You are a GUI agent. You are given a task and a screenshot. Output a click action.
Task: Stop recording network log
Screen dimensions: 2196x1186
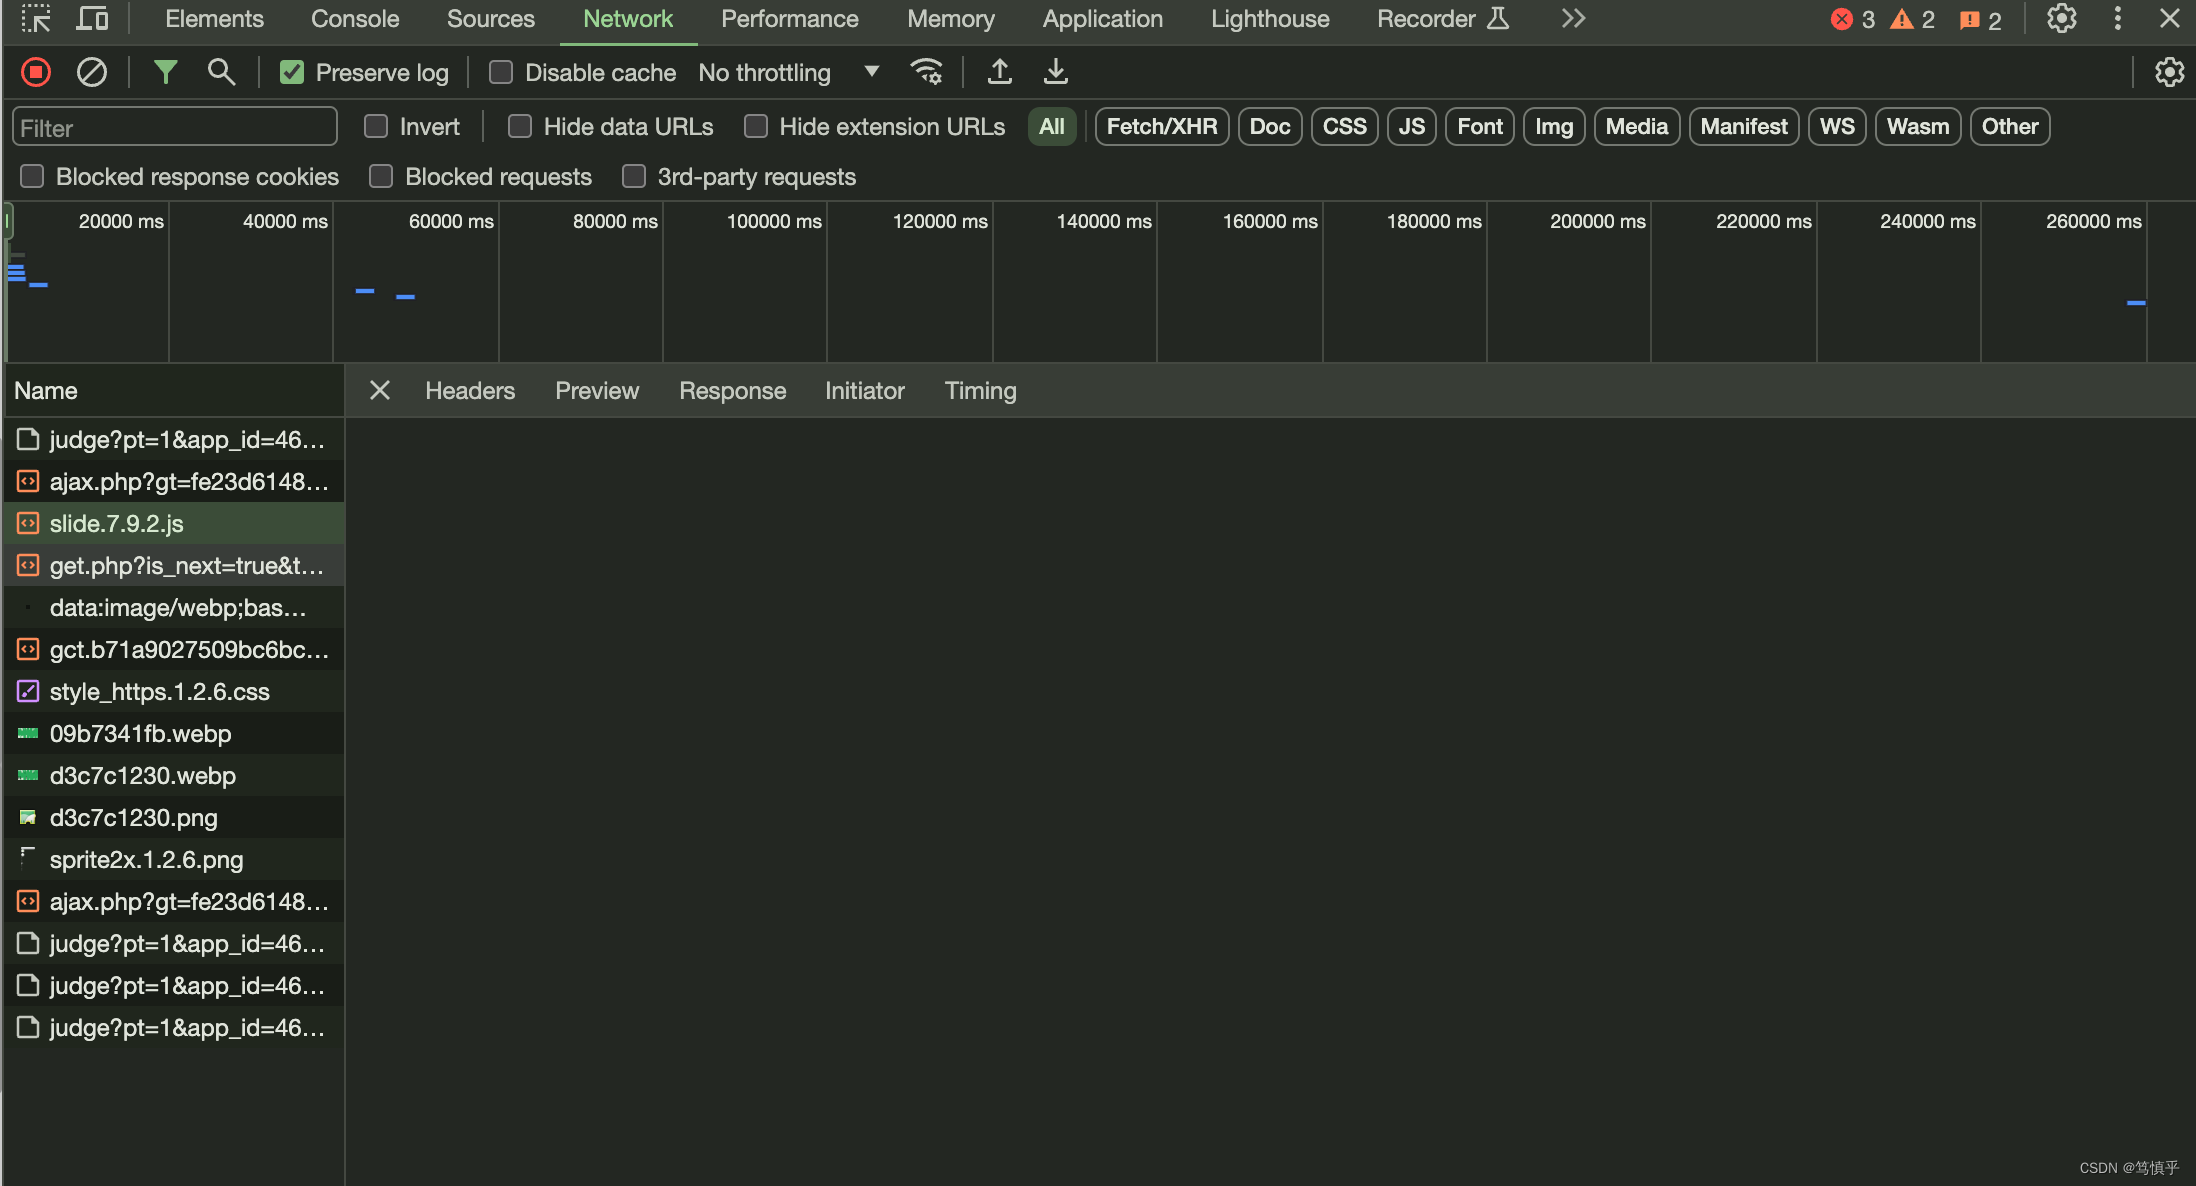36,72
